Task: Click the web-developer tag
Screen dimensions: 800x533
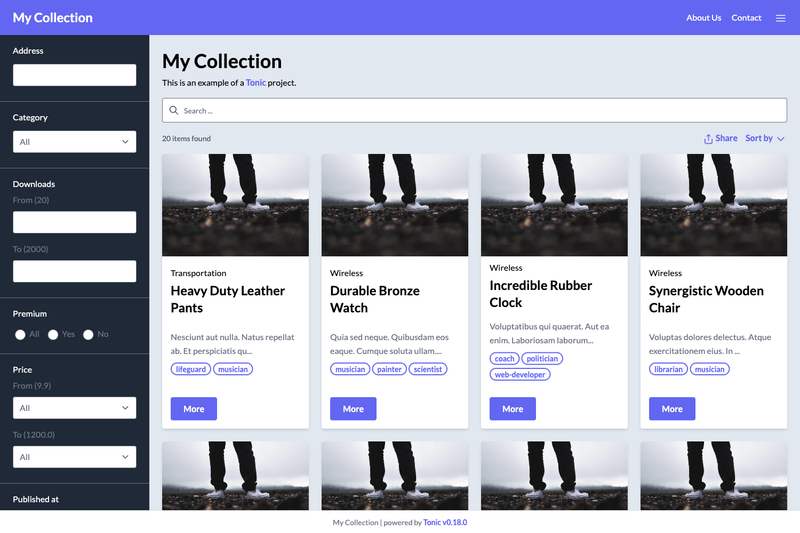Action: (x=520, y=374)
